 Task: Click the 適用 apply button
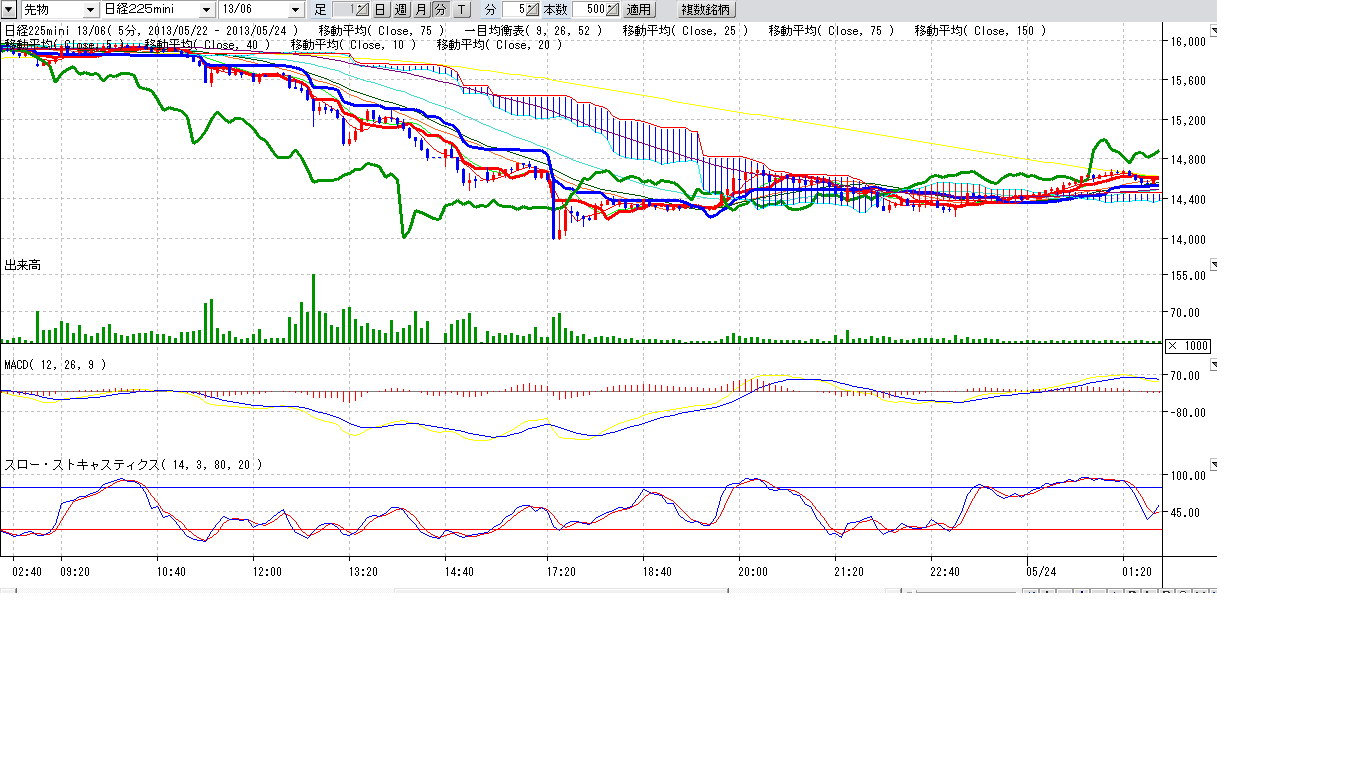click(x=639, y=9)
